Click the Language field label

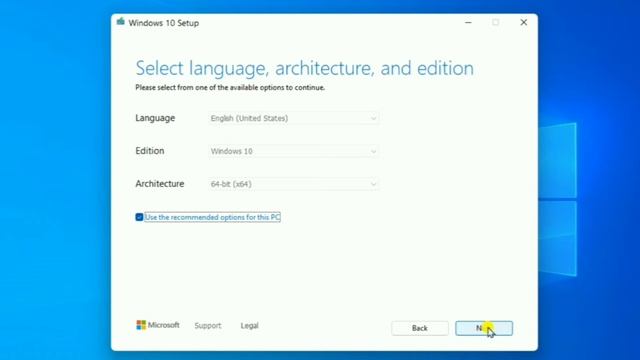point(155,118)
